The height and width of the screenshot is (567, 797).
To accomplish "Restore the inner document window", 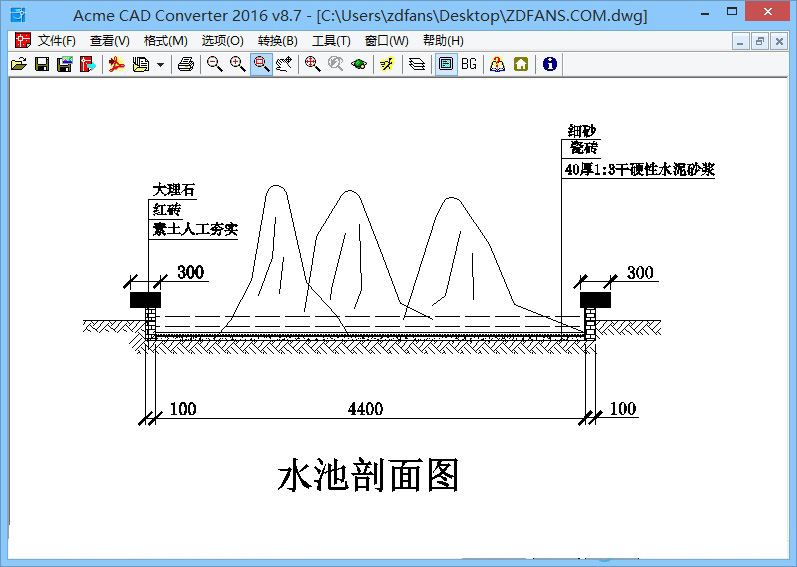I will (x=759, y=41).
